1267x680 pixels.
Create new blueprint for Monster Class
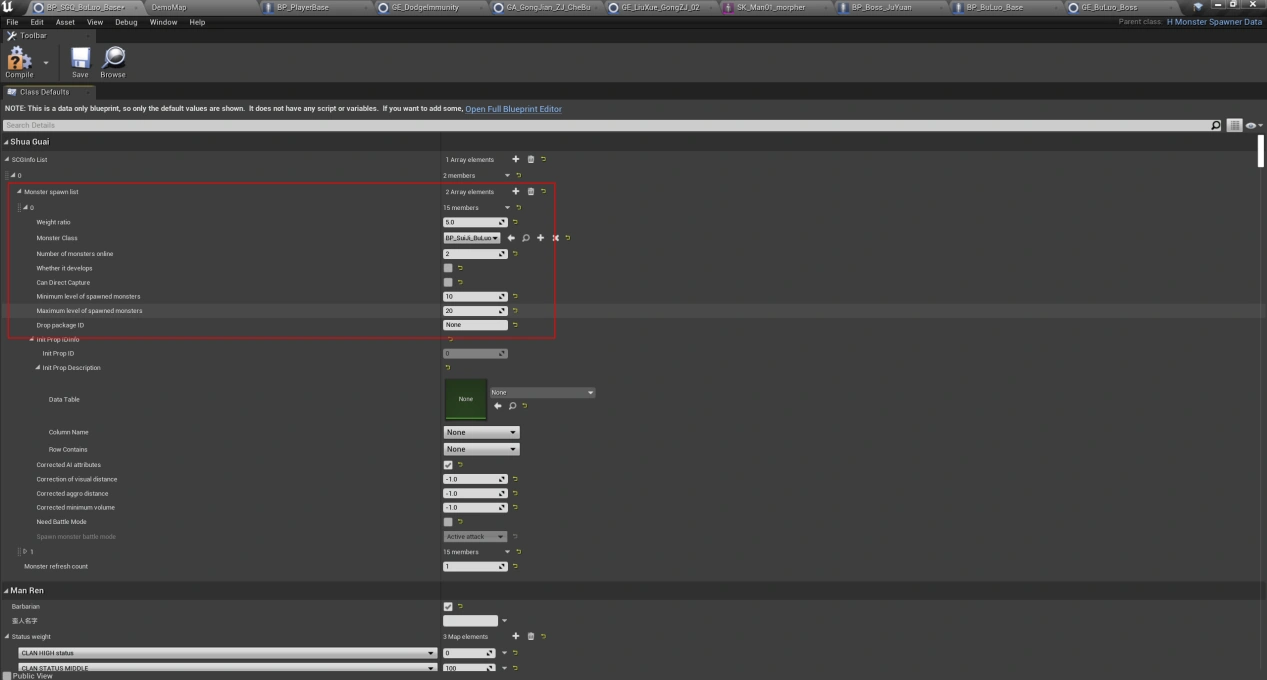click(x=540, y=238)
